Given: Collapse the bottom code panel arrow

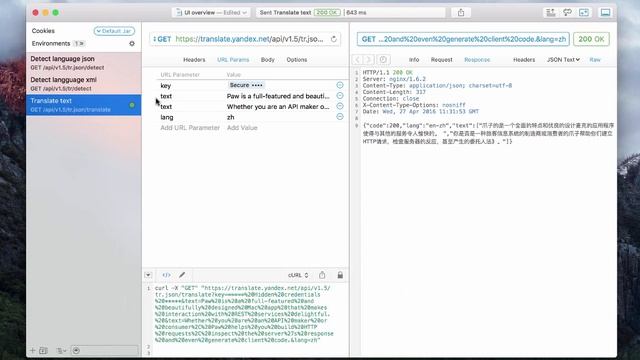Looking at the screenshot, I should (x=148, y=275).
